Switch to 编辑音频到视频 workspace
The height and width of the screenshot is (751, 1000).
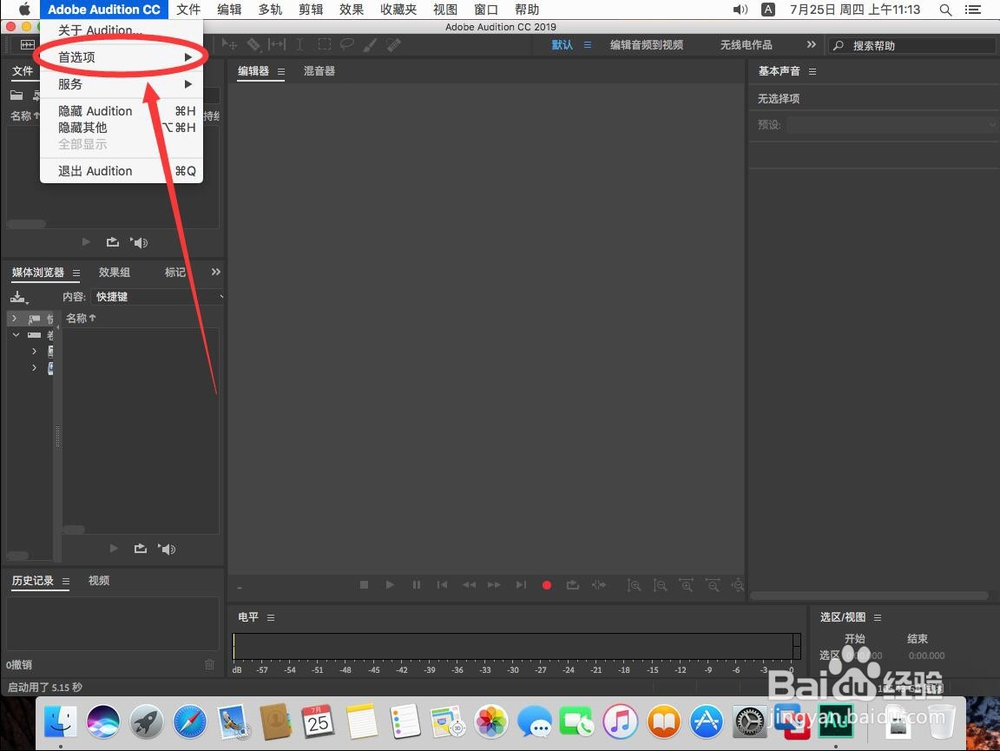pyautogui.click(x=646, y=45)
